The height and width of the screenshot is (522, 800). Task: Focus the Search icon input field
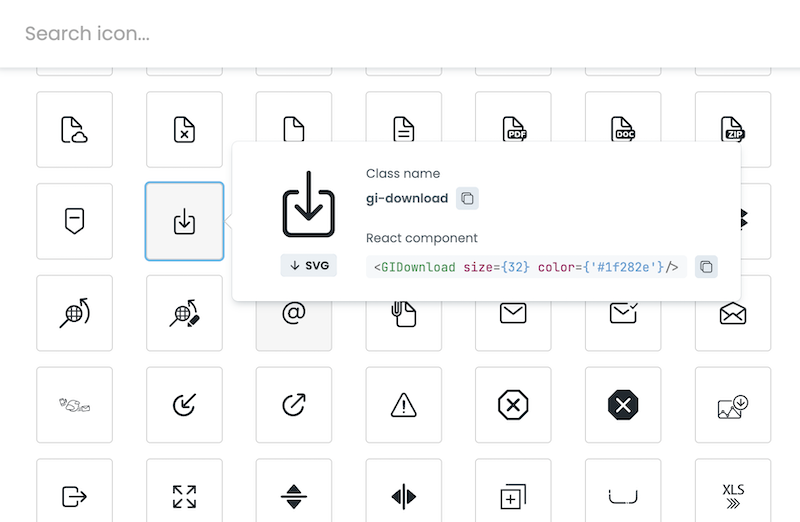[x=400, y=34]
